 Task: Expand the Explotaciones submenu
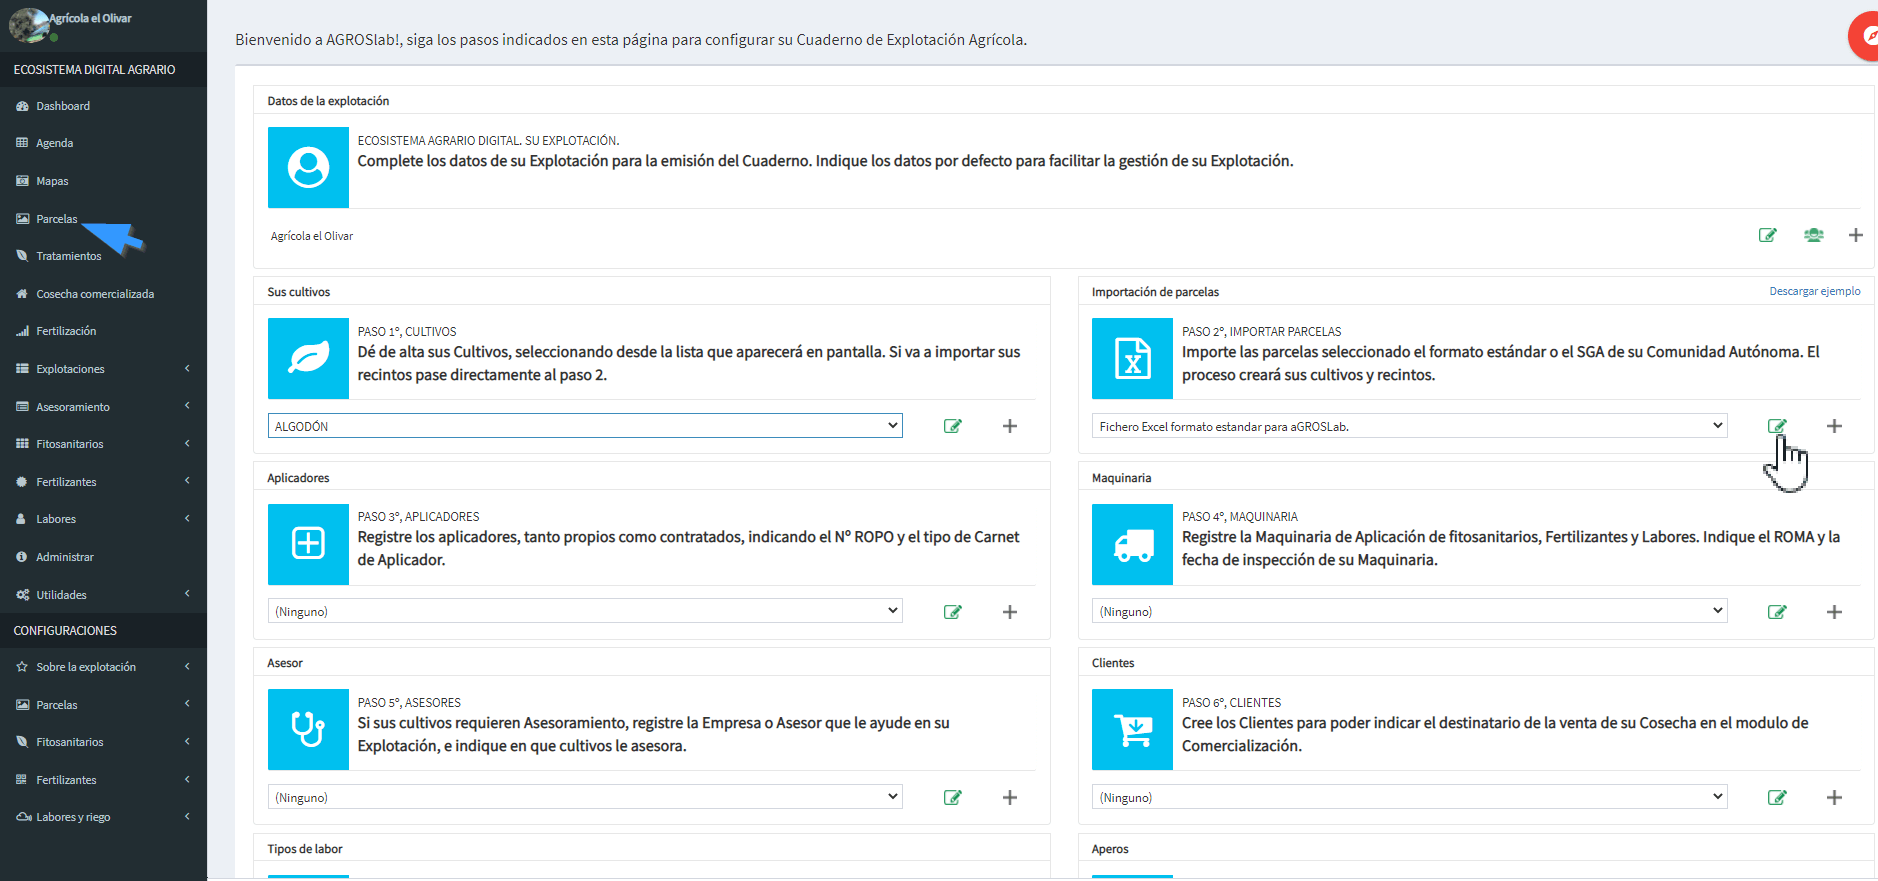click(x=103, y=369)
